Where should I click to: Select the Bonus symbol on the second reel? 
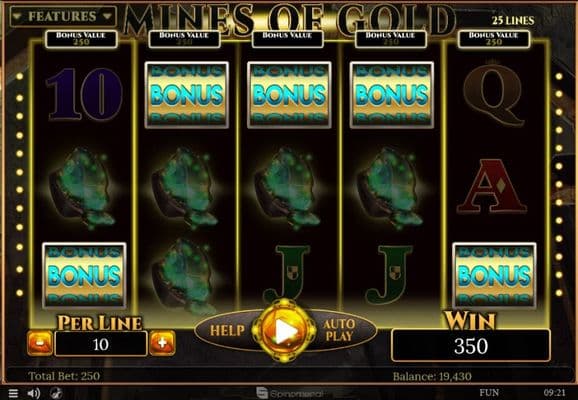click(x=187, y=95)
